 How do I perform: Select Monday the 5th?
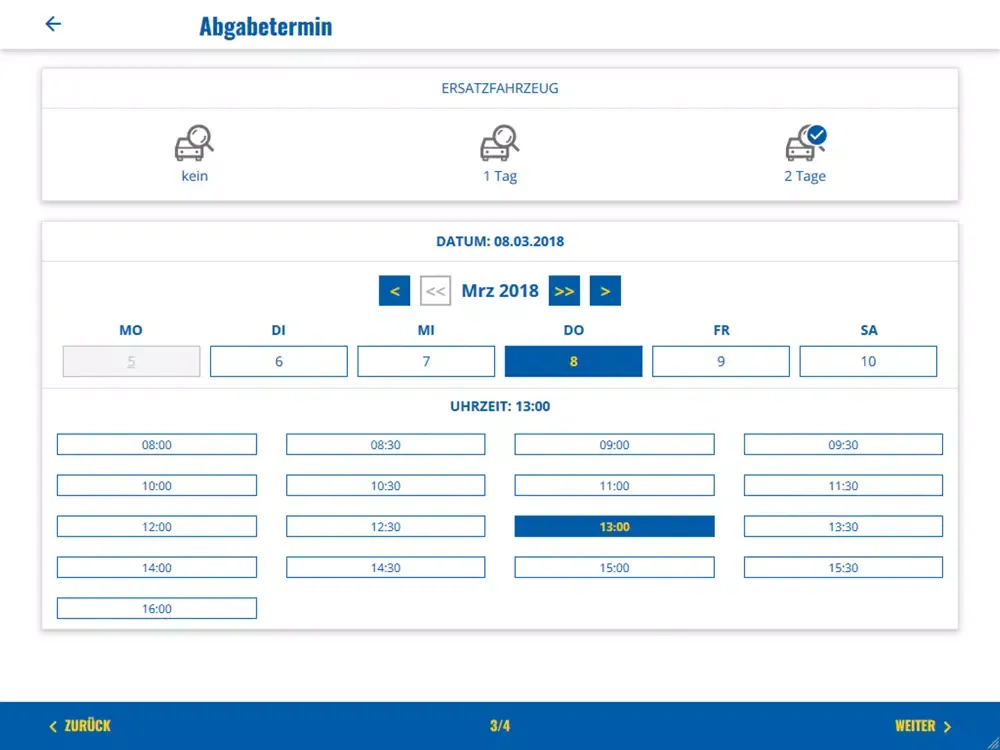tap(131, 362)
